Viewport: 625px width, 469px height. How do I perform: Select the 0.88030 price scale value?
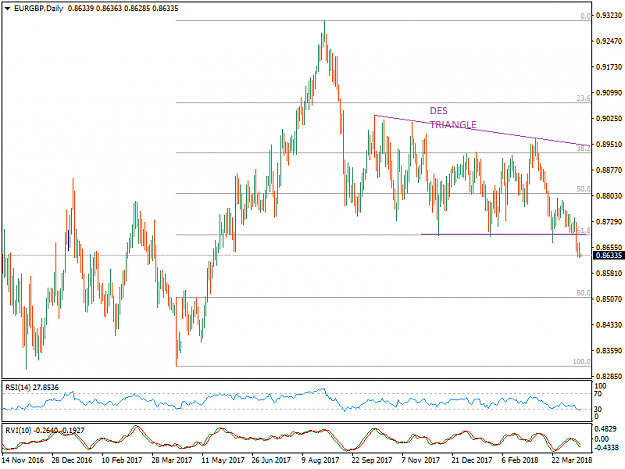point(609,196)
